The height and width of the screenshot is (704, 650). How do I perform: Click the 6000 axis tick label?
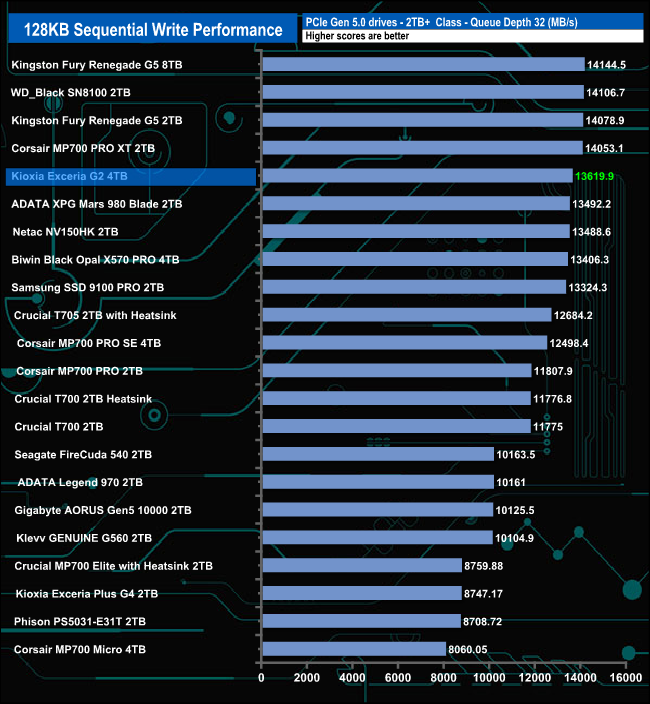(x=398, y=678)
